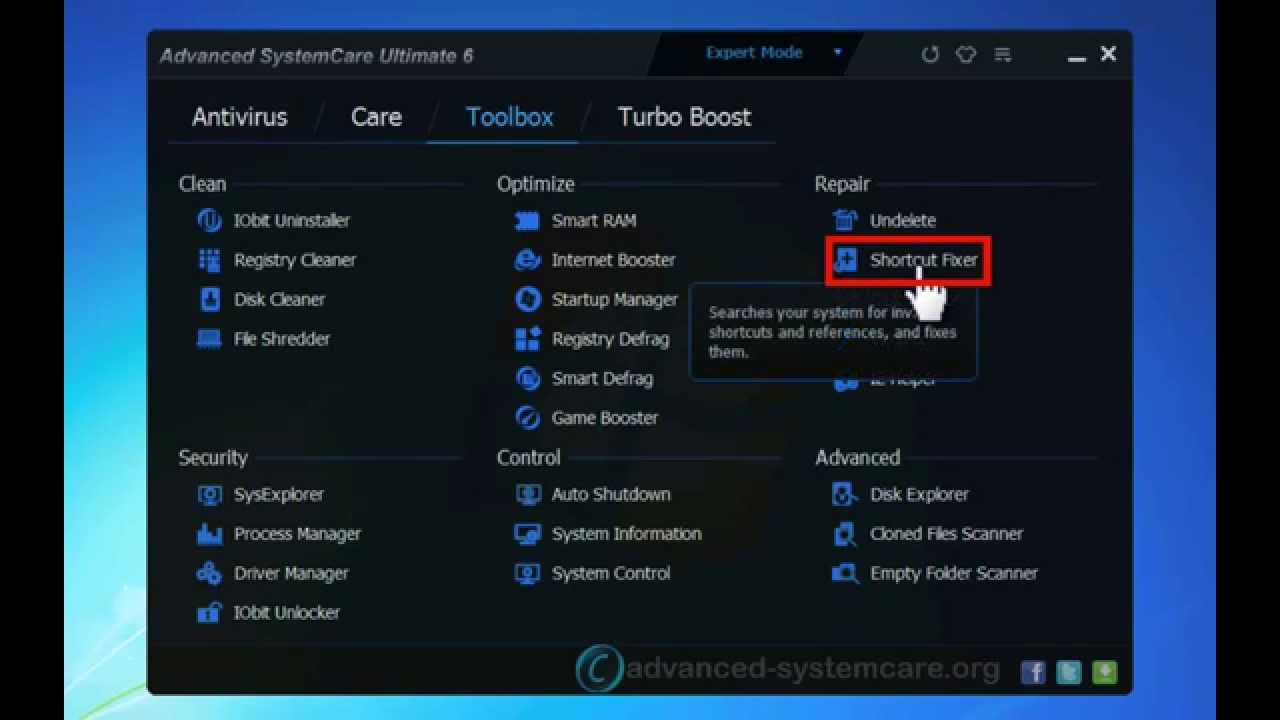Viewport: 1280px width, 720px height.
Task: Click the green arrow icon at the bottom right
Action: pos(1105,672)
